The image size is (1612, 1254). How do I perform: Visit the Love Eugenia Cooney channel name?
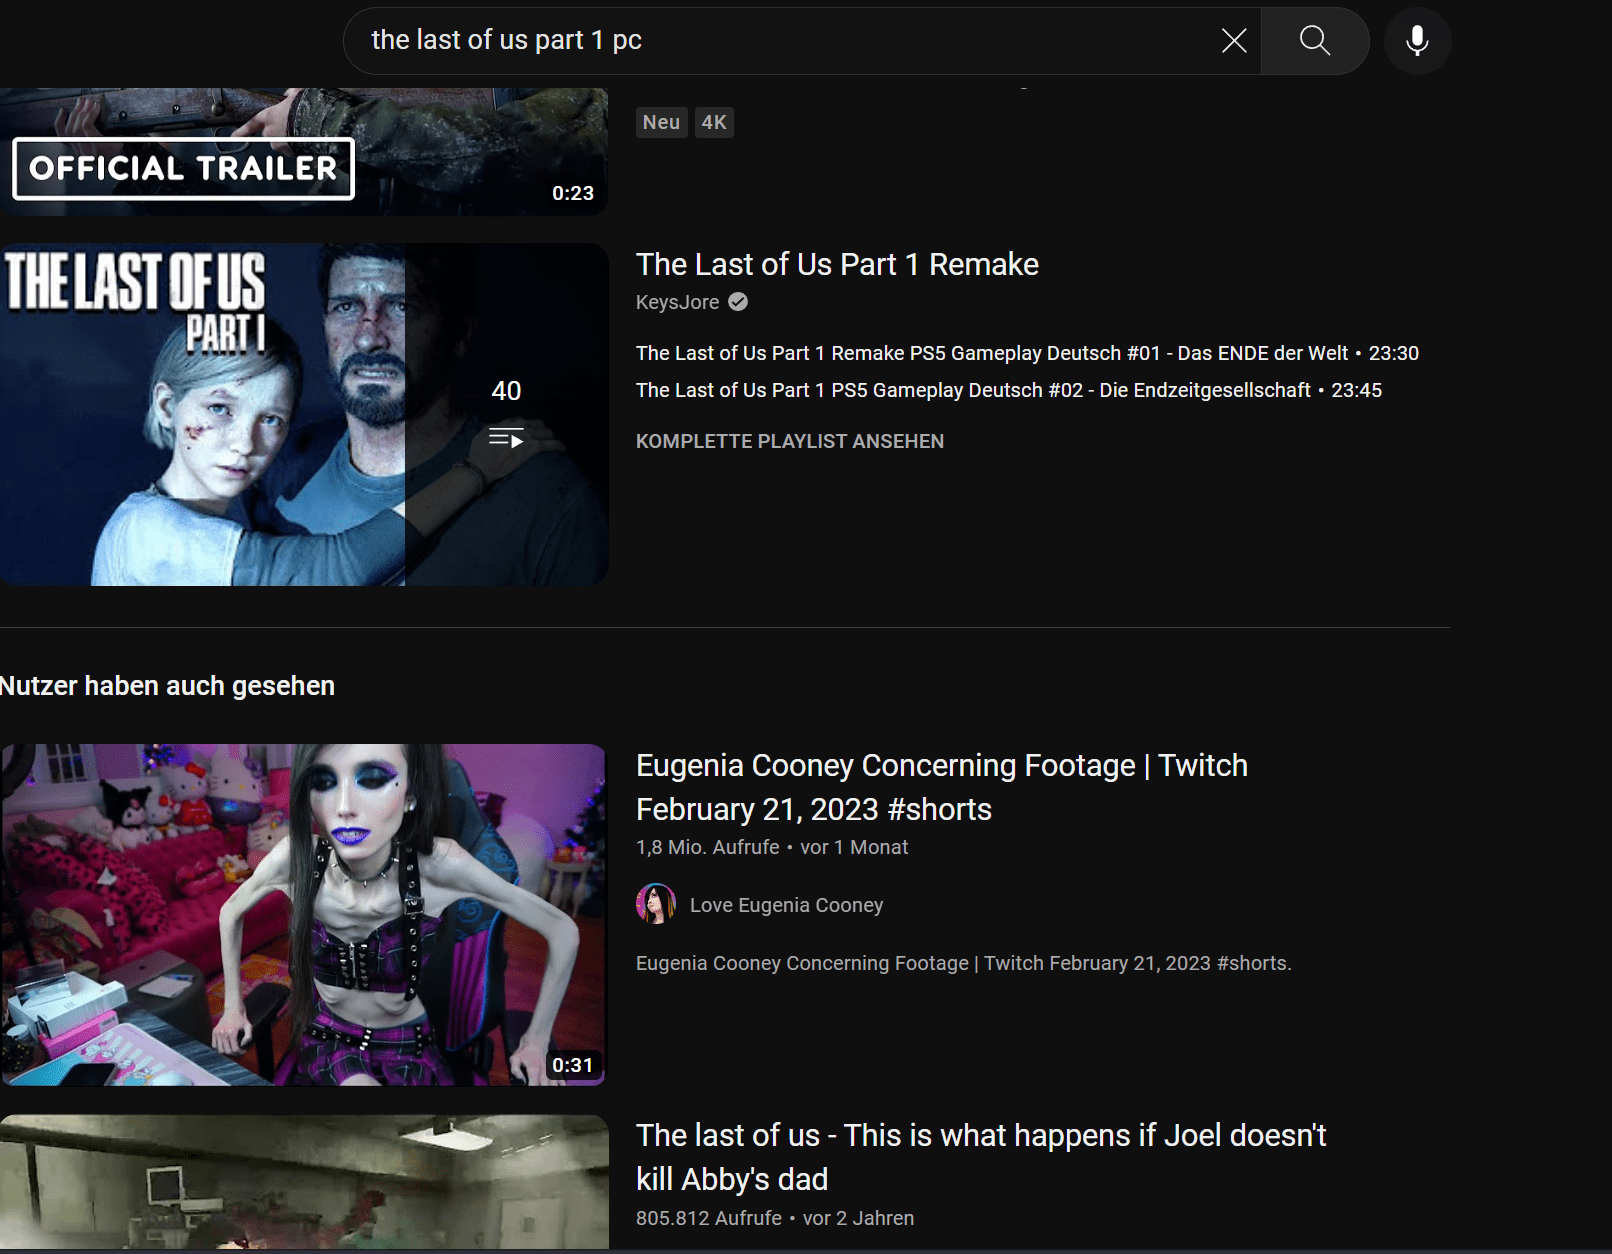click(x=786, y=905)
